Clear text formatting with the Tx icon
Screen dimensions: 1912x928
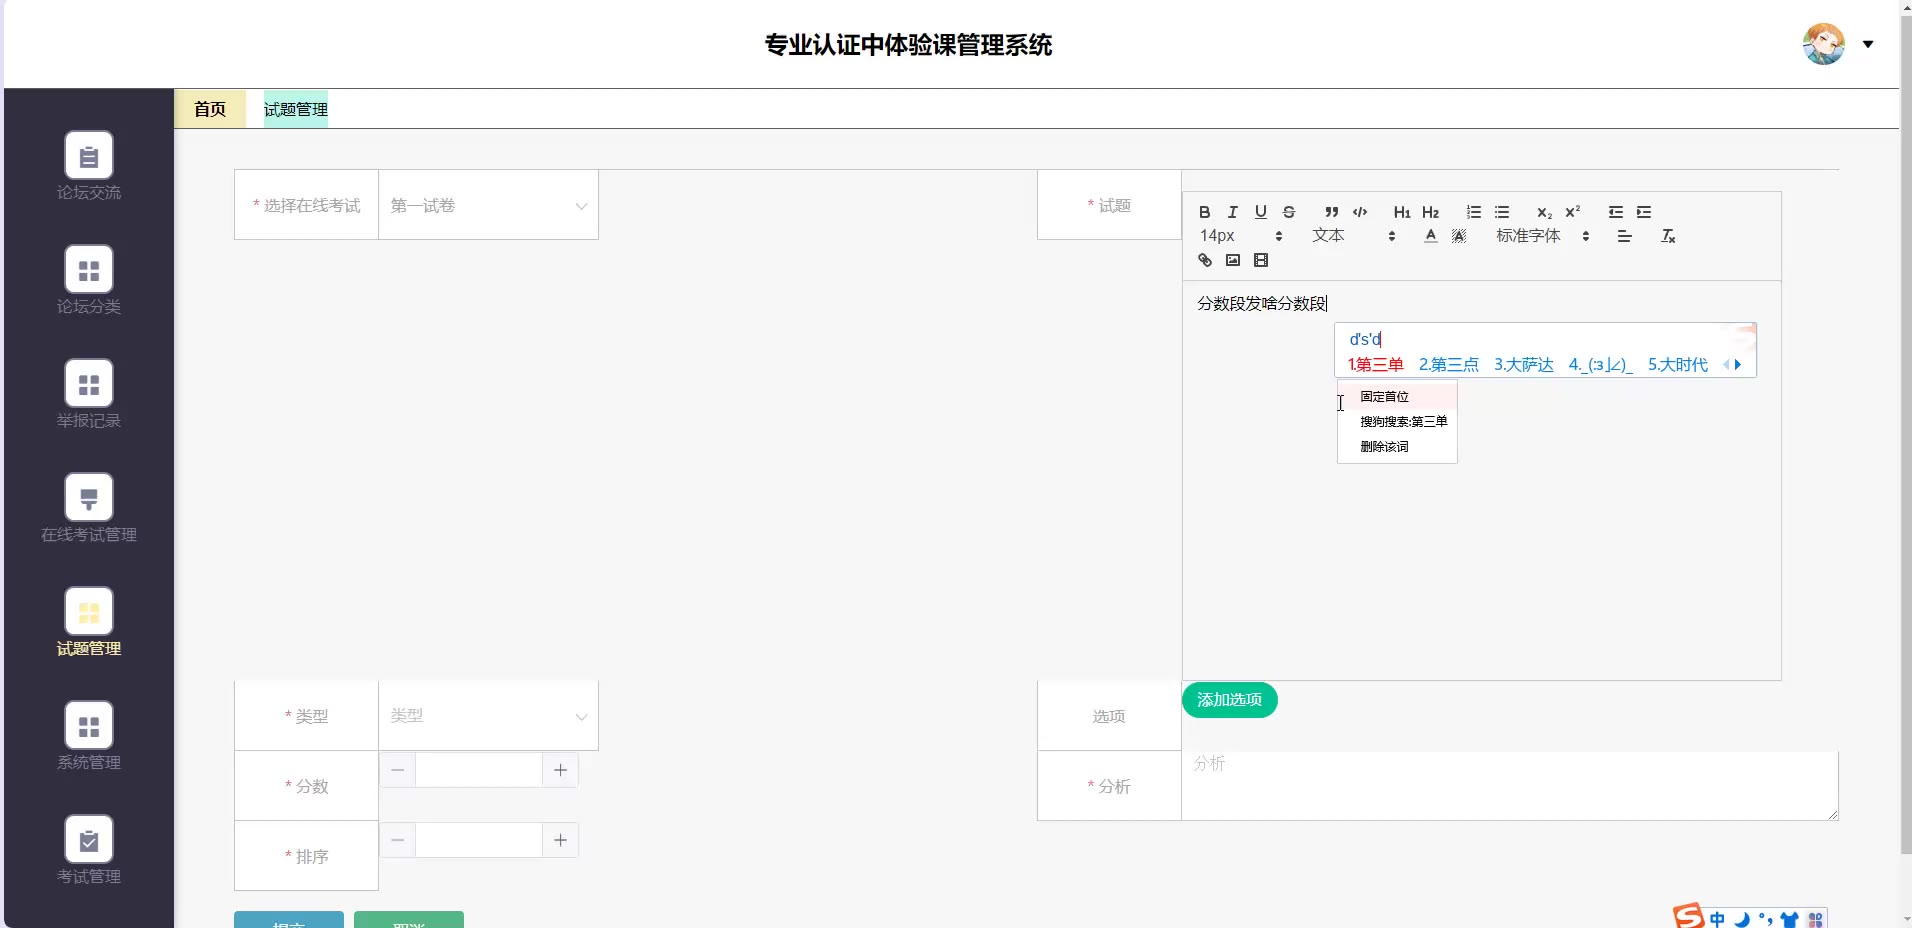pos(1667,236)
